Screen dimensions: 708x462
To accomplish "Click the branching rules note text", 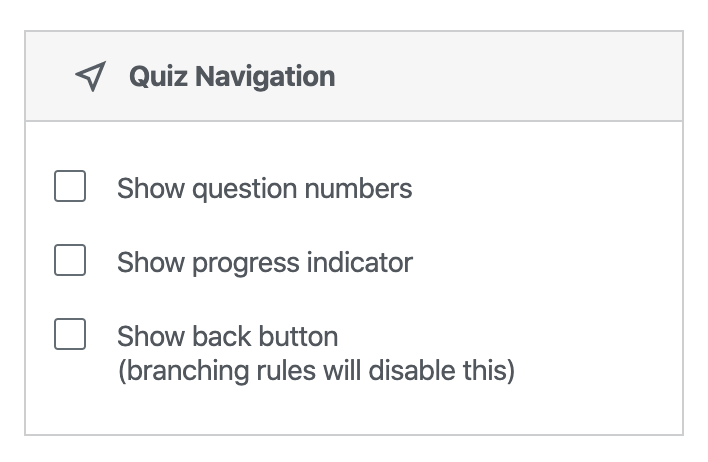I will click(x=316, y=372).
